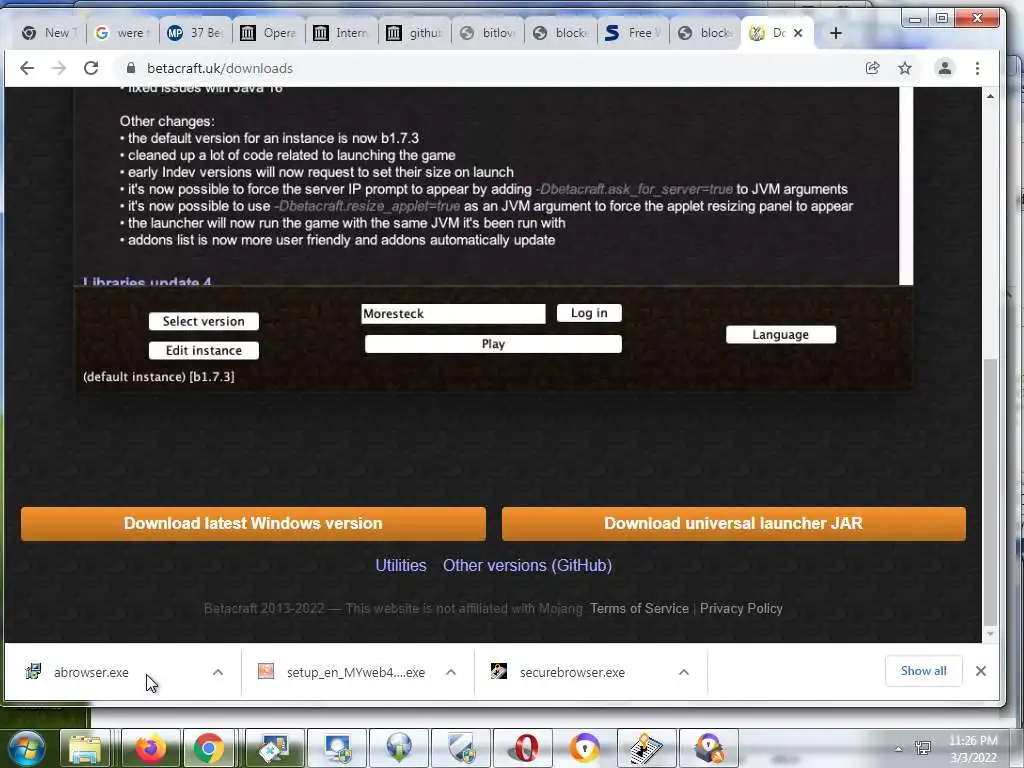Reload the betacraft.uk page

pos(91,68)
